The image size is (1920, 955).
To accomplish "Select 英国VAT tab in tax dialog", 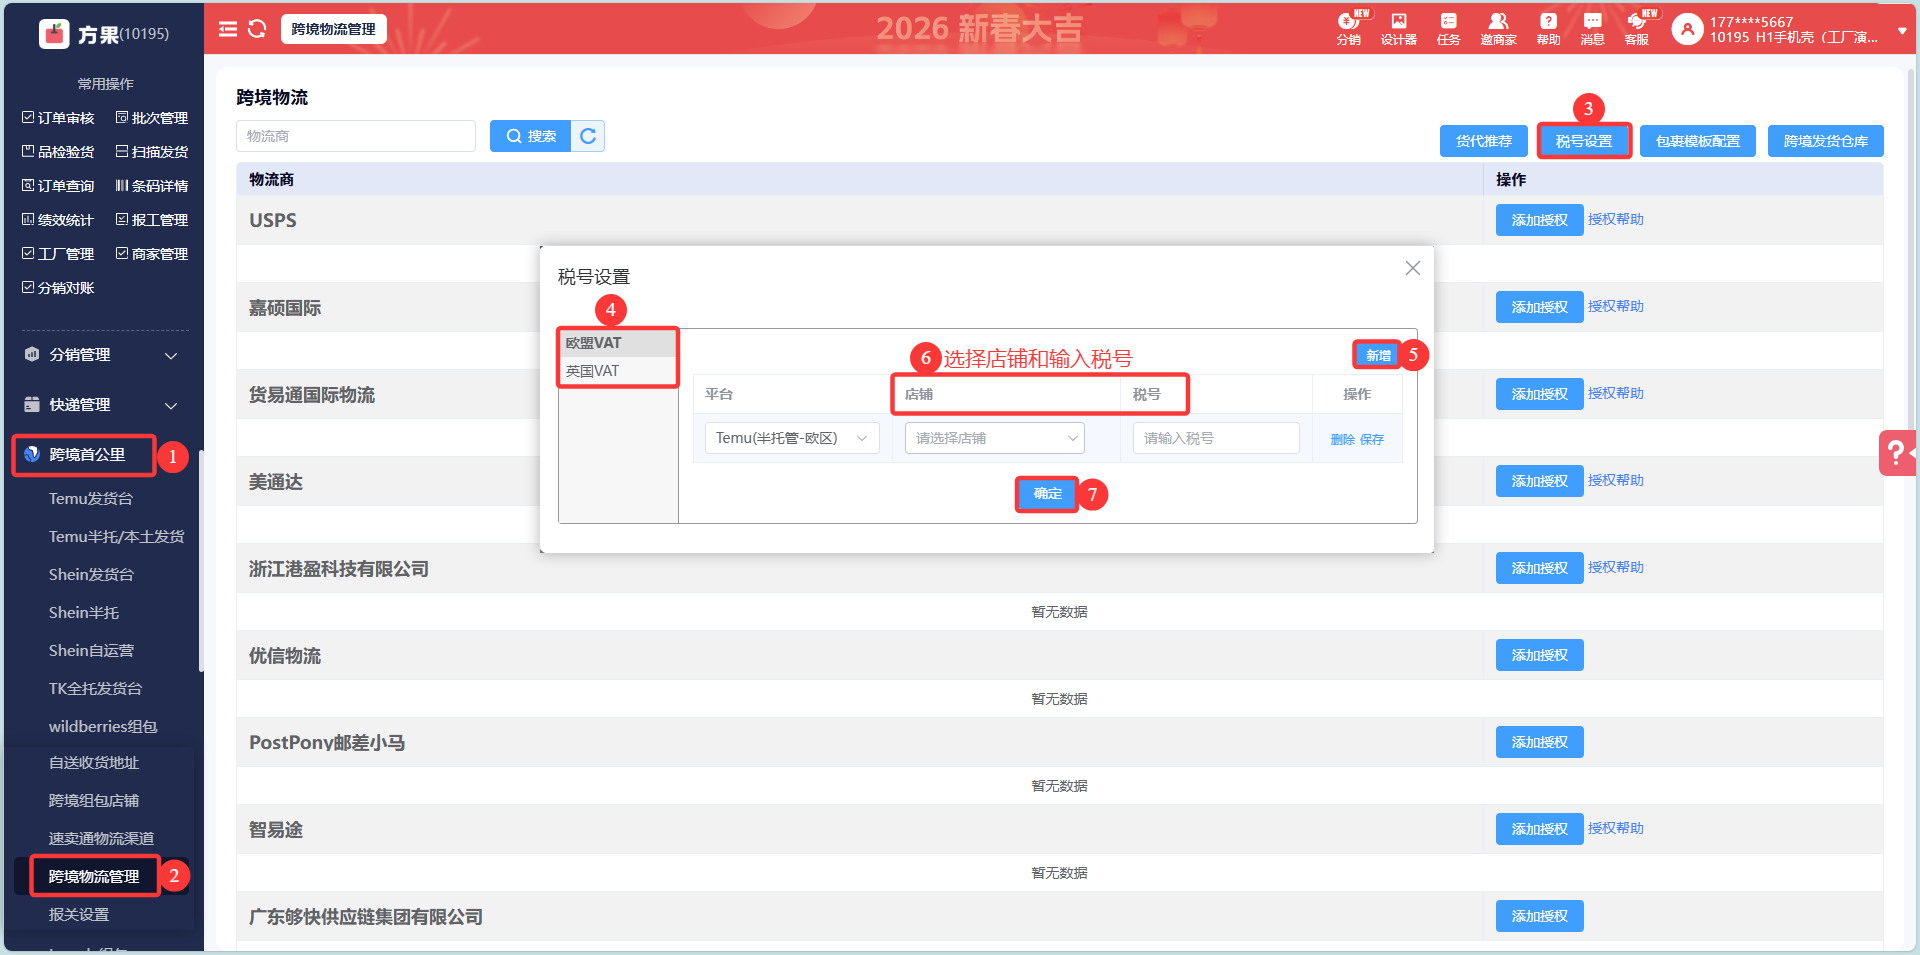I will pos(593,371).
